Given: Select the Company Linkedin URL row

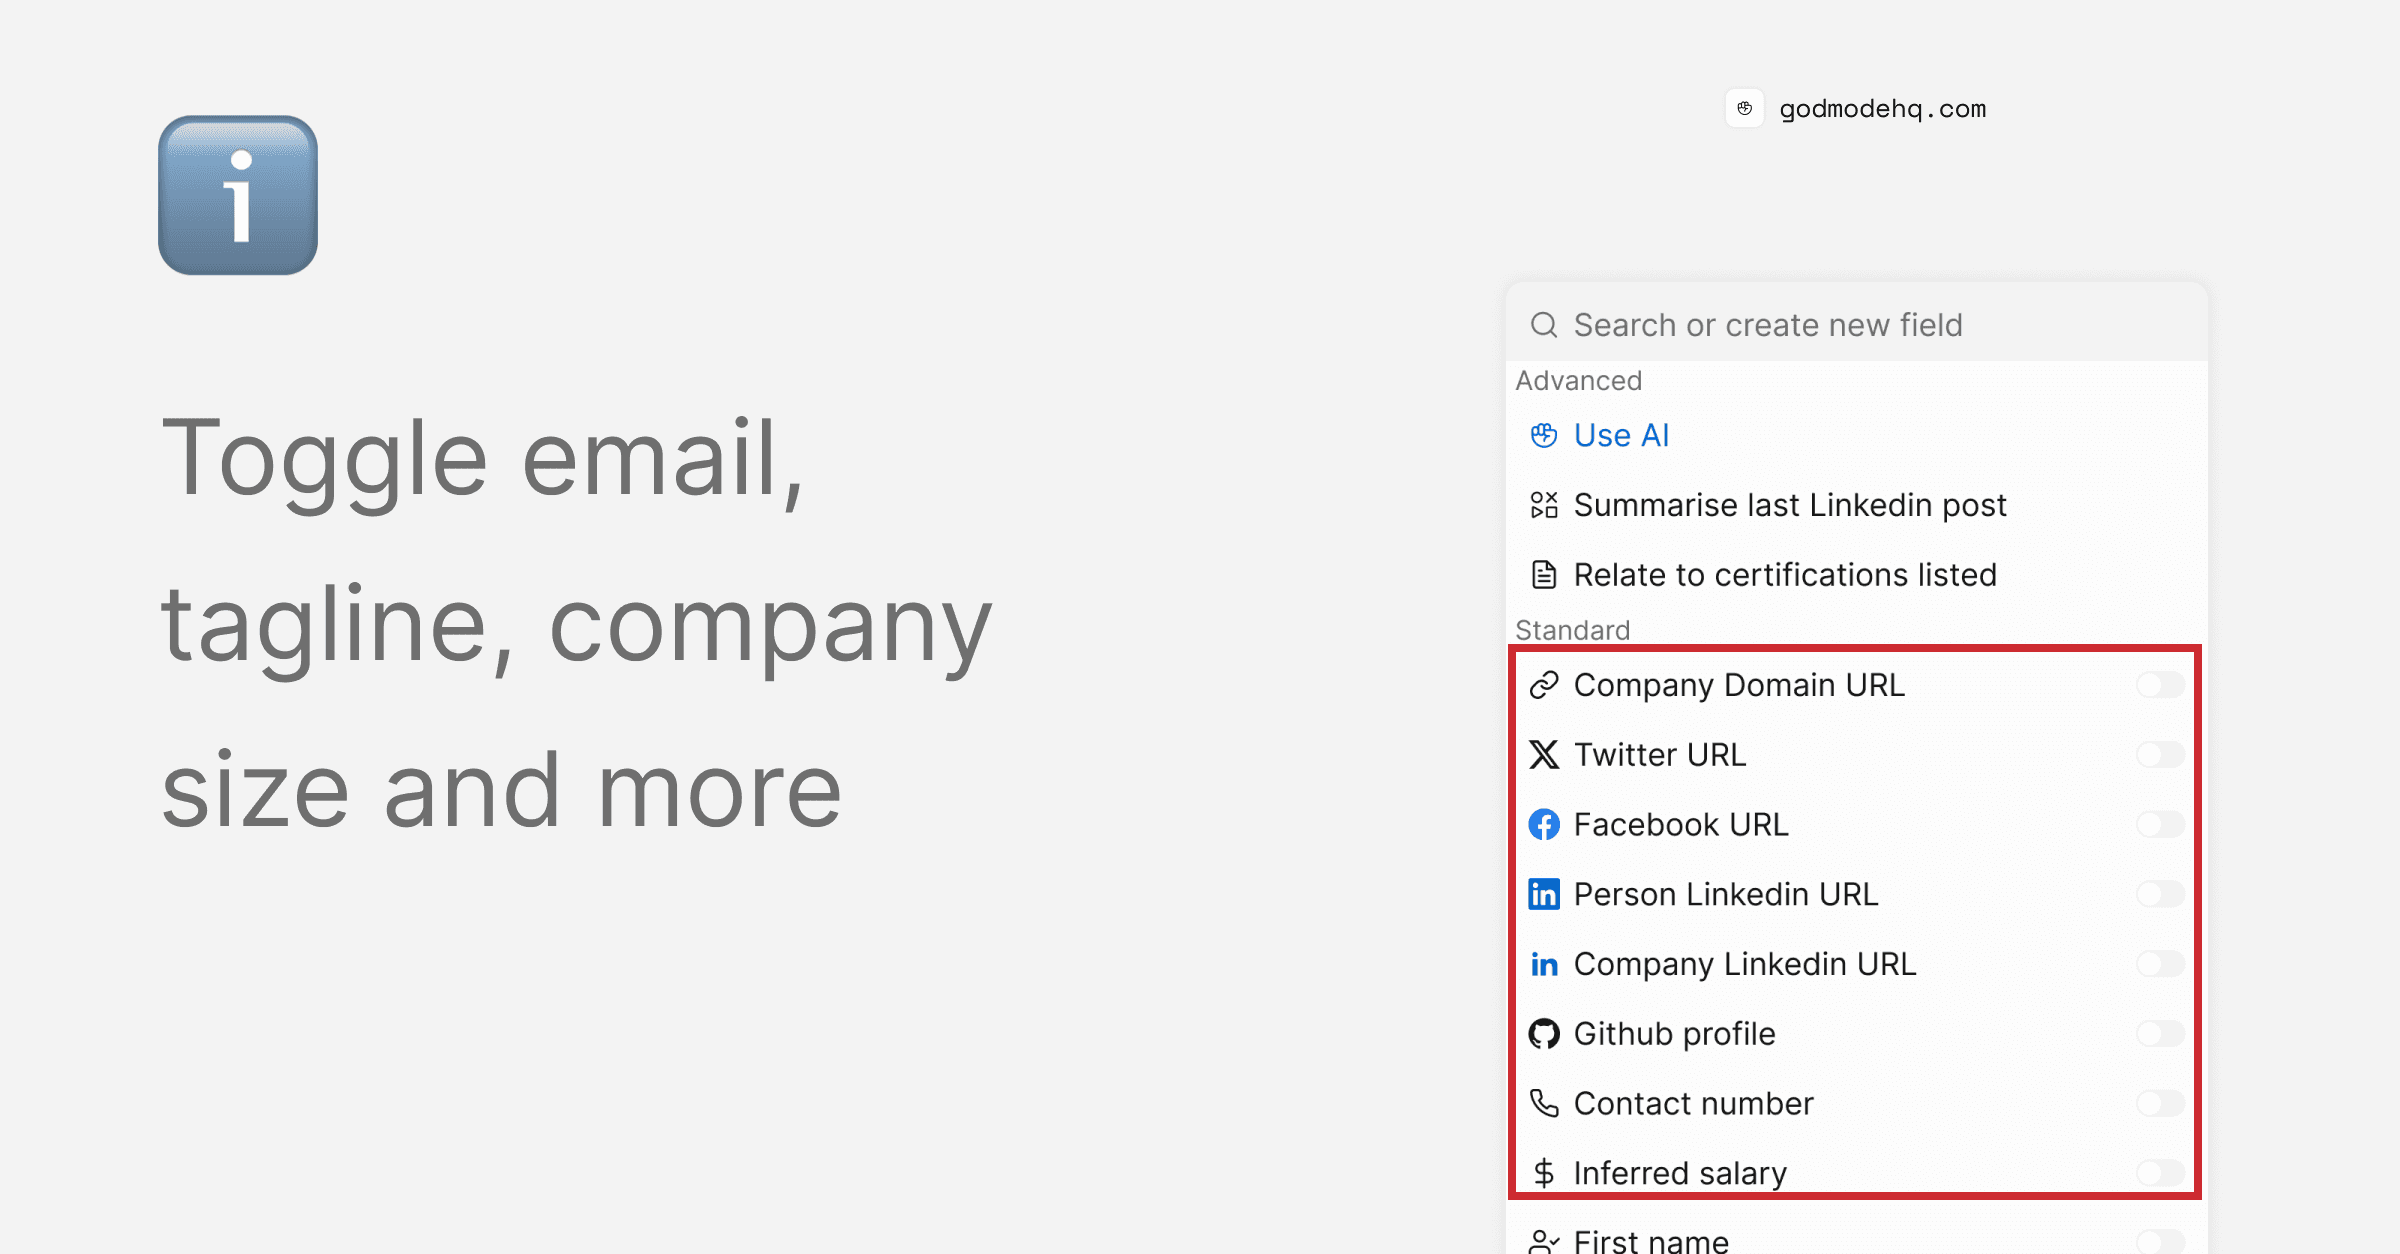Looking at the screenshot, I should (1744, 964).
